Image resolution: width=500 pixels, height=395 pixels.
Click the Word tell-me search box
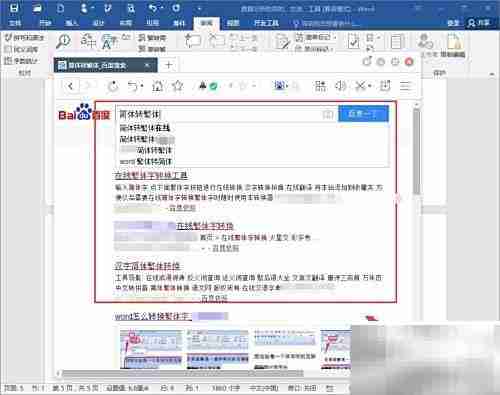point(326,23)
